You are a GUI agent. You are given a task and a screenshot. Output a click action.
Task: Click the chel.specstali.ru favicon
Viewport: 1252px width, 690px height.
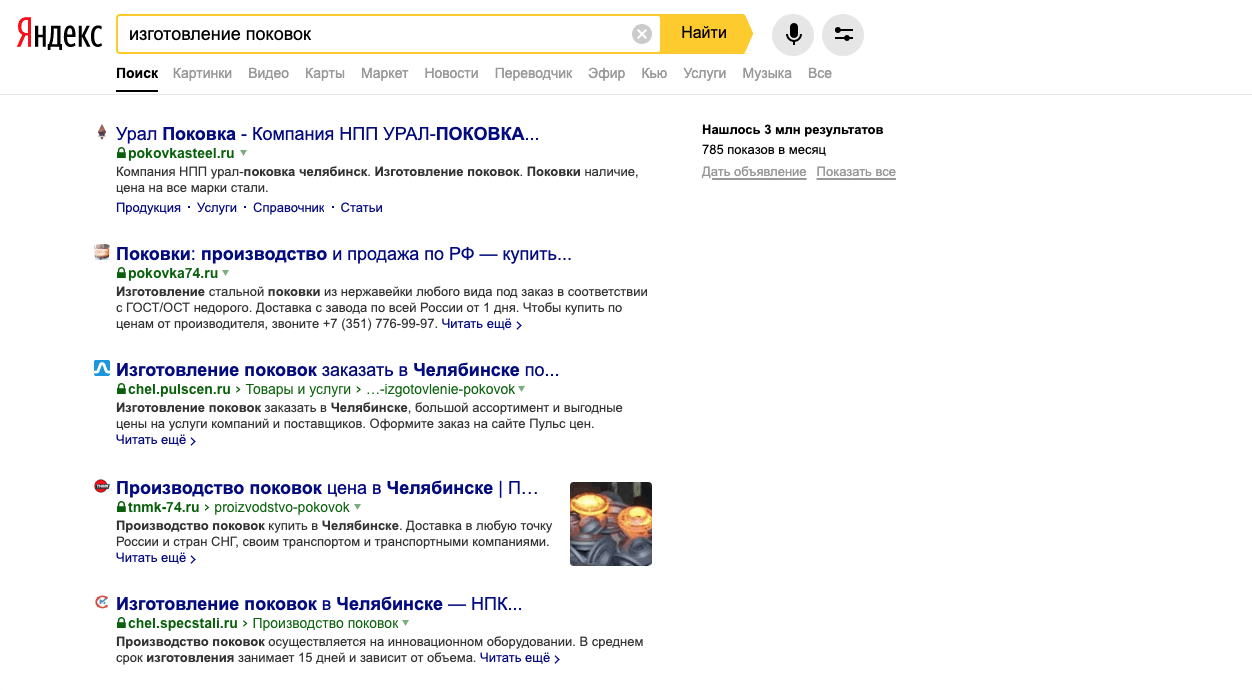101,602
